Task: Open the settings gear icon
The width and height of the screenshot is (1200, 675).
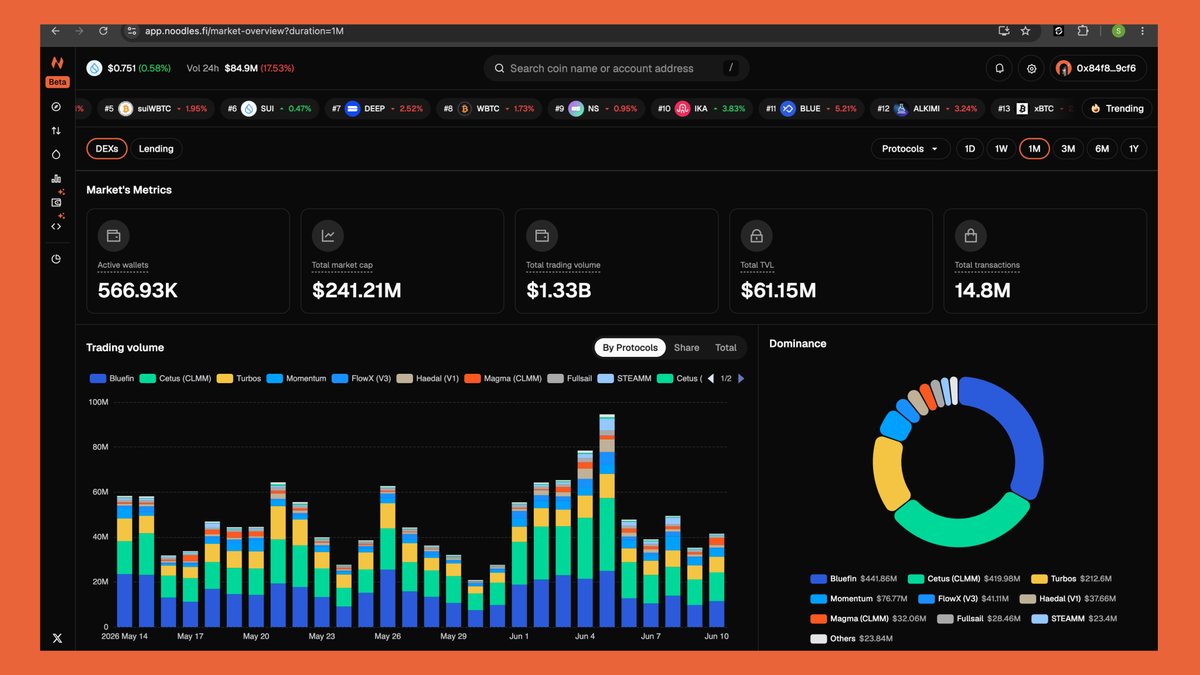Action: click(x=1032, y=68)
